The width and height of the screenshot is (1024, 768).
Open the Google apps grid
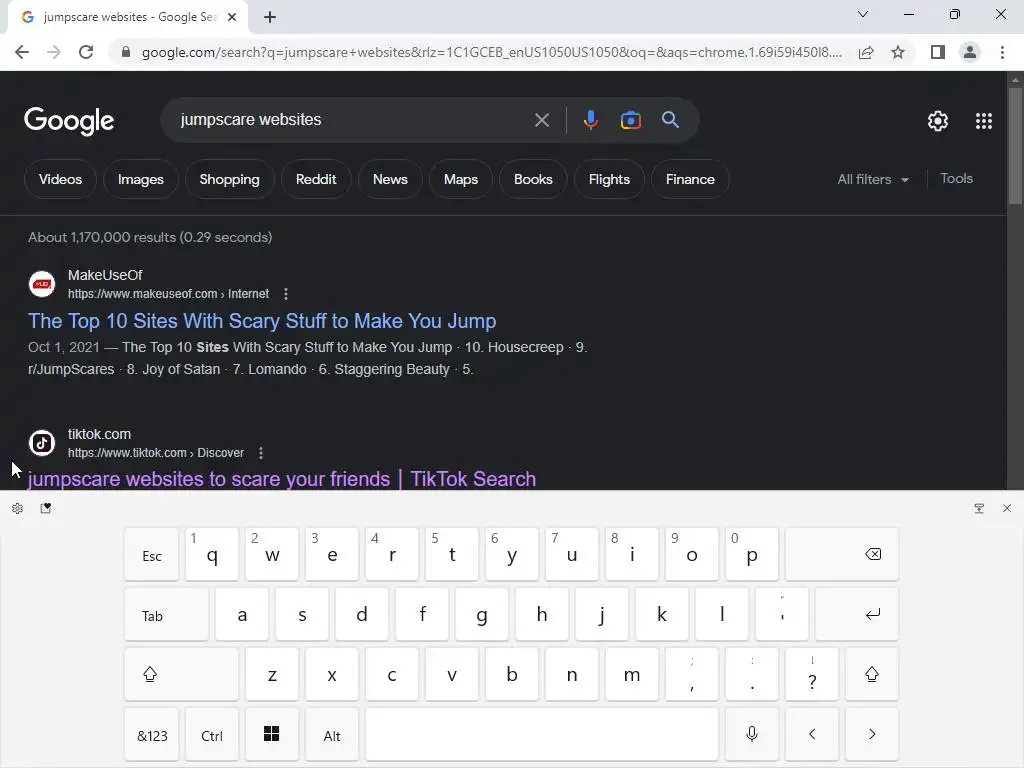pos(984,121)
